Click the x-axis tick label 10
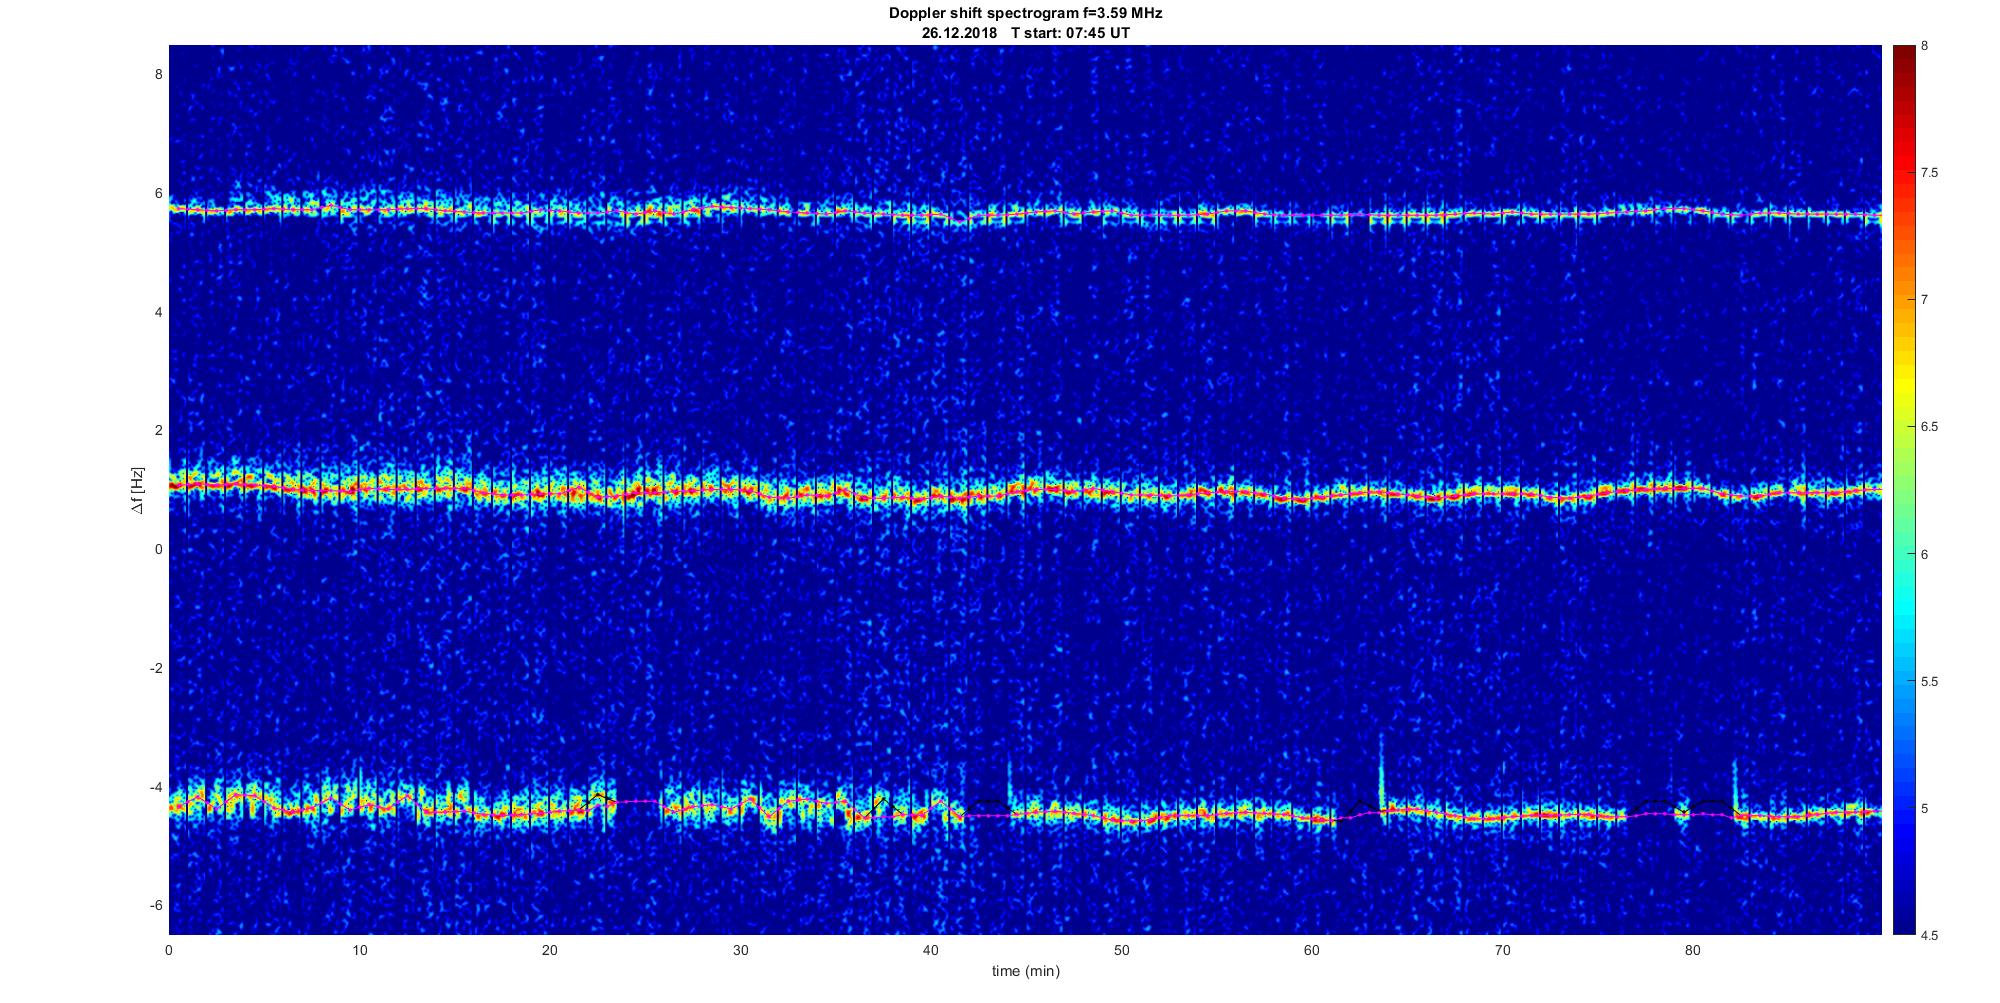 (359, 951)
